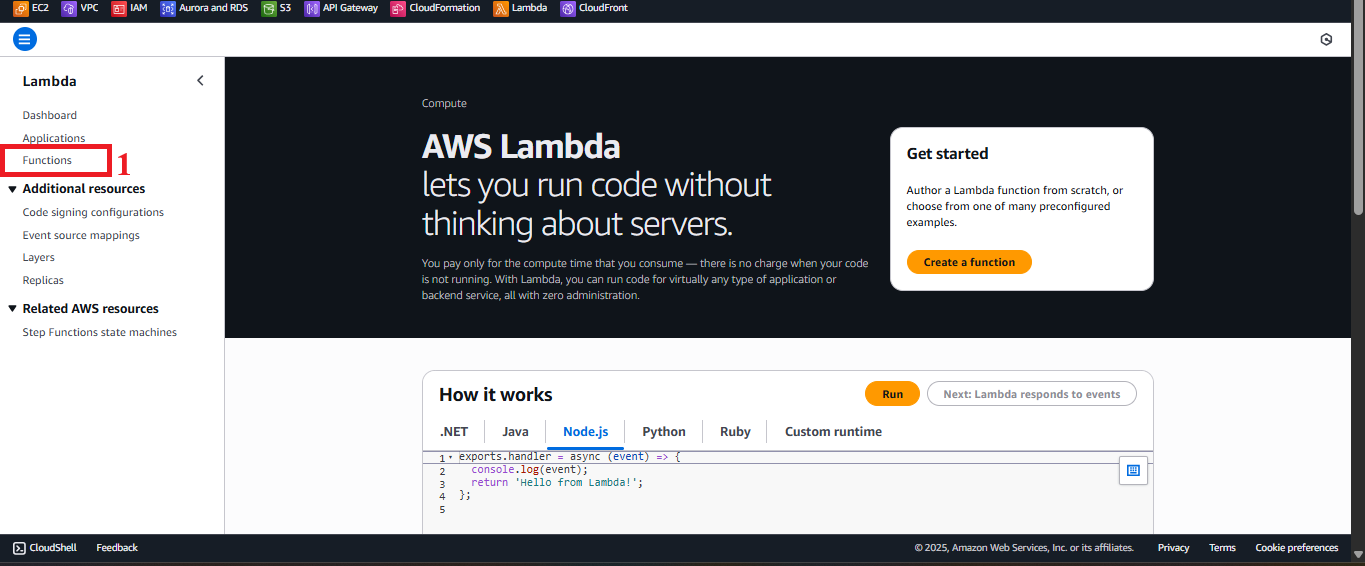Click the hexagon icon at top right
Image resolution: width=1365 pixels, height=566 pixels.
click(1326, 40)
